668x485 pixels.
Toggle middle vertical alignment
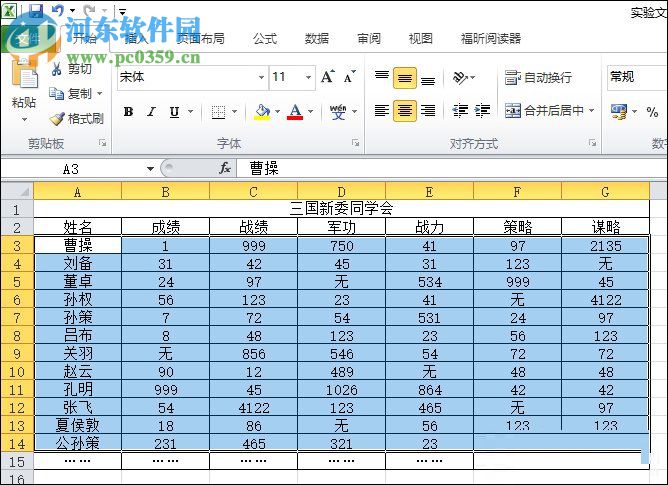405,78
